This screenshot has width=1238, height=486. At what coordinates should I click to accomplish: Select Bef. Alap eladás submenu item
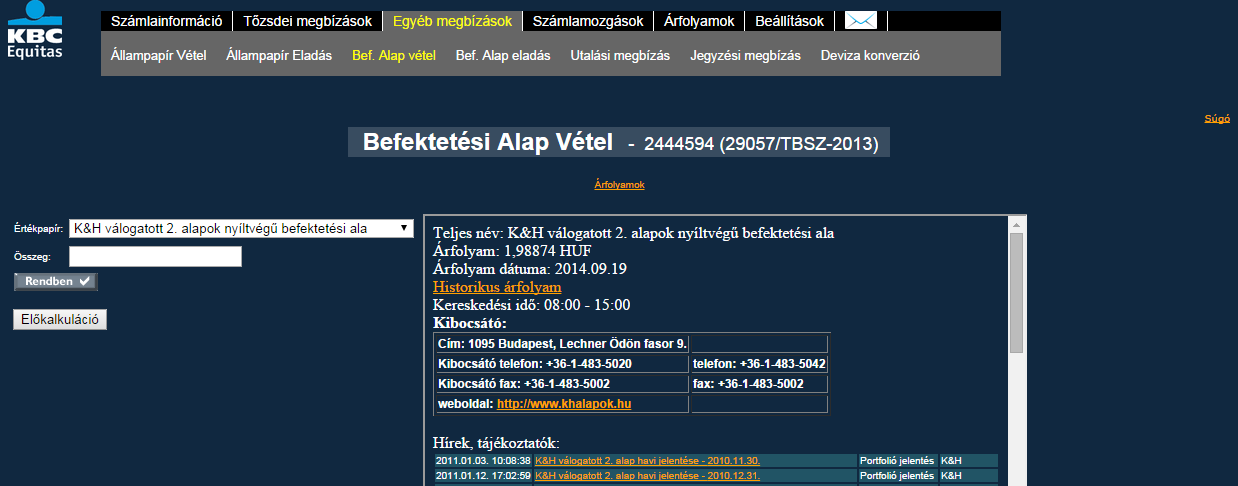503,56
